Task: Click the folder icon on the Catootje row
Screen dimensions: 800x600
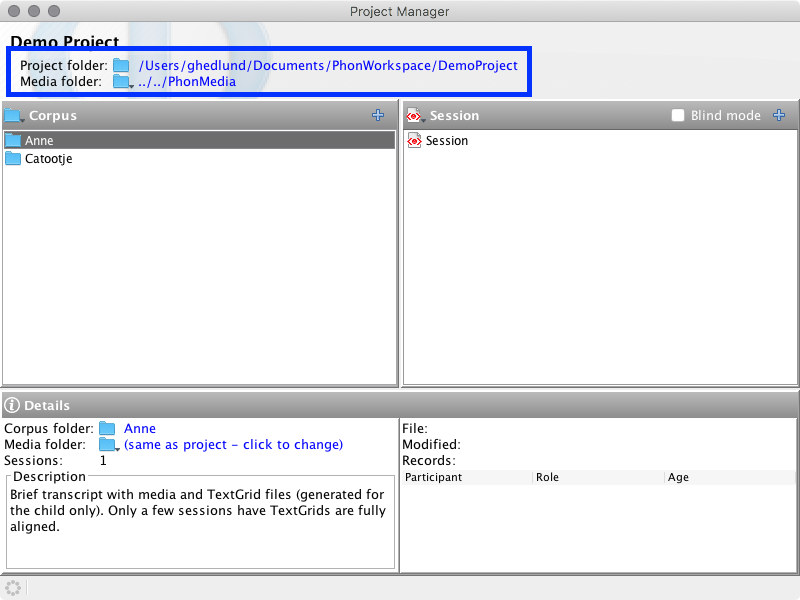Action: coord(12,159)
